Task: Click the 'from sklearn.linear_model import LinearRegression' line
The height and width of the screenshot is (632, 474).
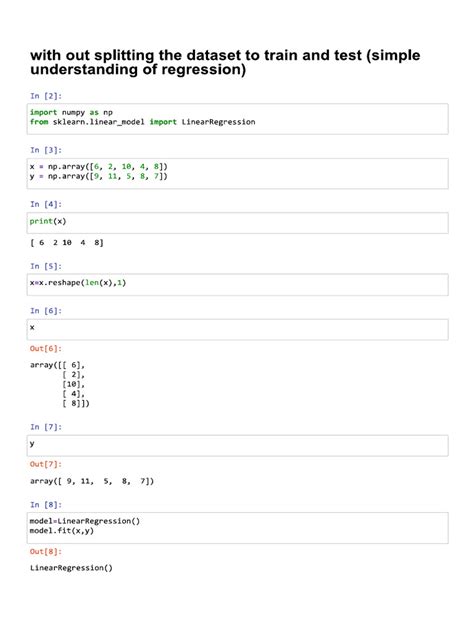Action: (143, 122)
